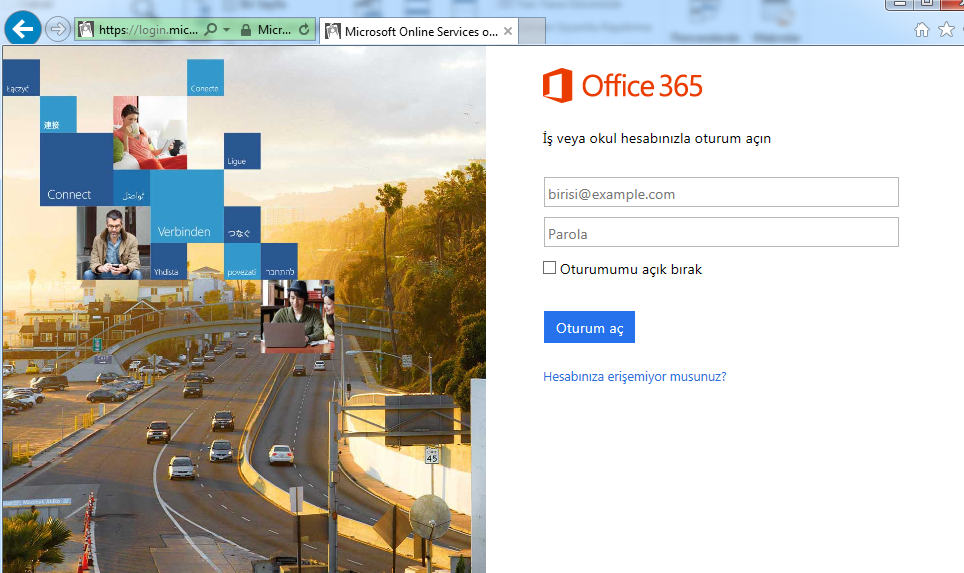Click the site favicon in address bar
This screenshot has width=964, height=573.
(x=86, y=30)
